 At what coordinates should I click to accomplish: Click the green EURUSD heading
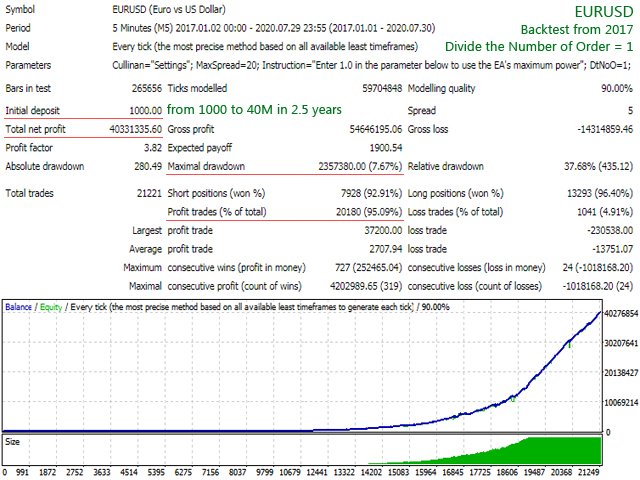(604, 12)
